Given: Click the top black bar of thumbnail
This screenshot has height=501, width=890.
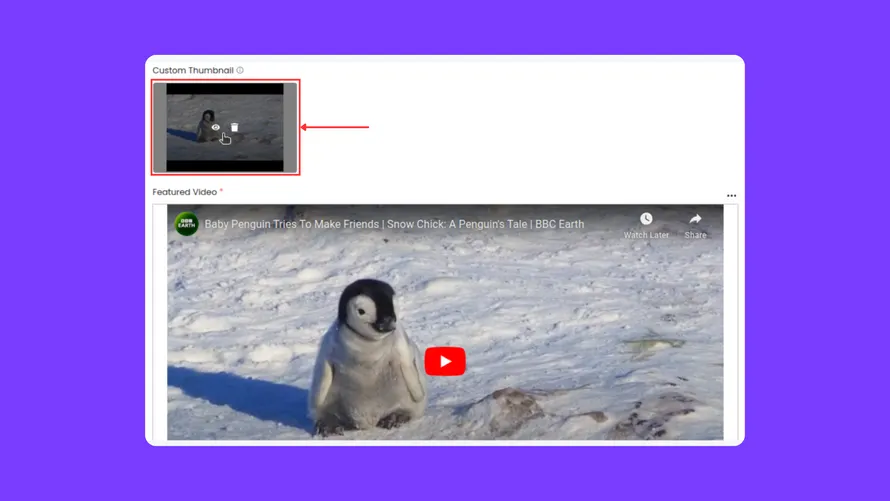Looking at the screenshot, I should (225, 89).
